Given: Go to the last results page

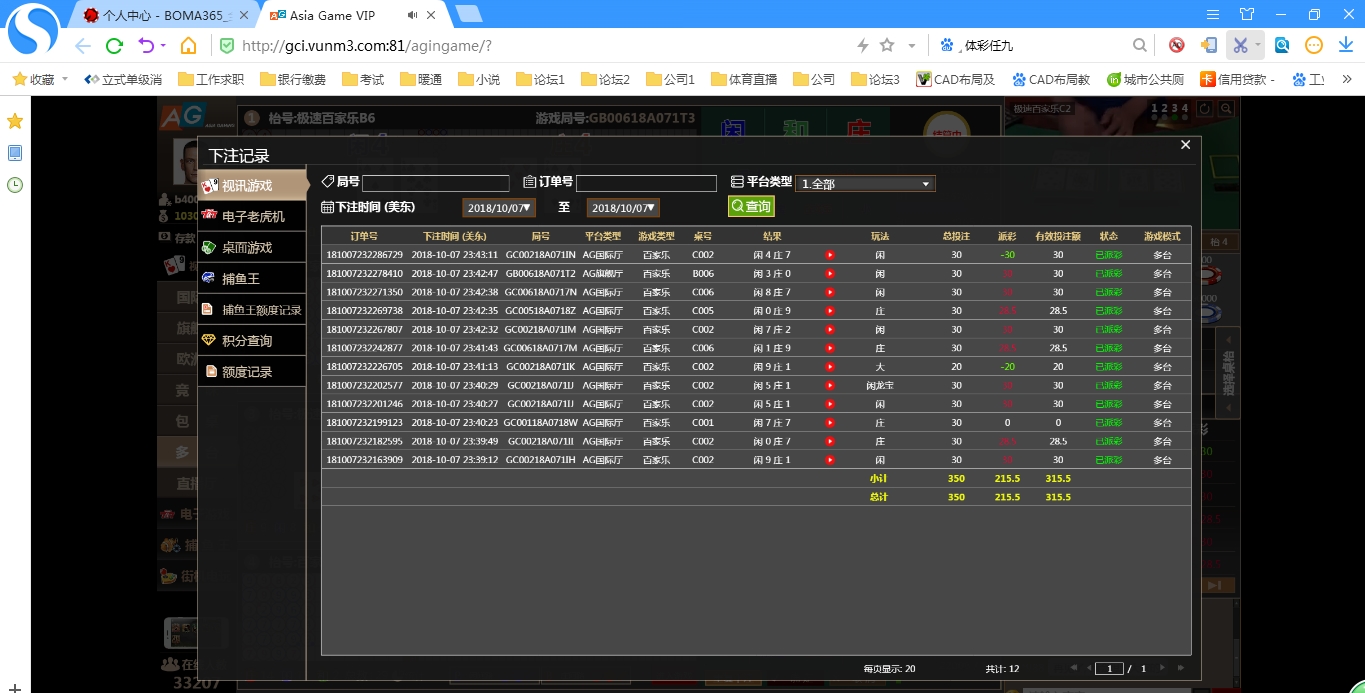Looking at the screenshot, I should point(1180,668).
